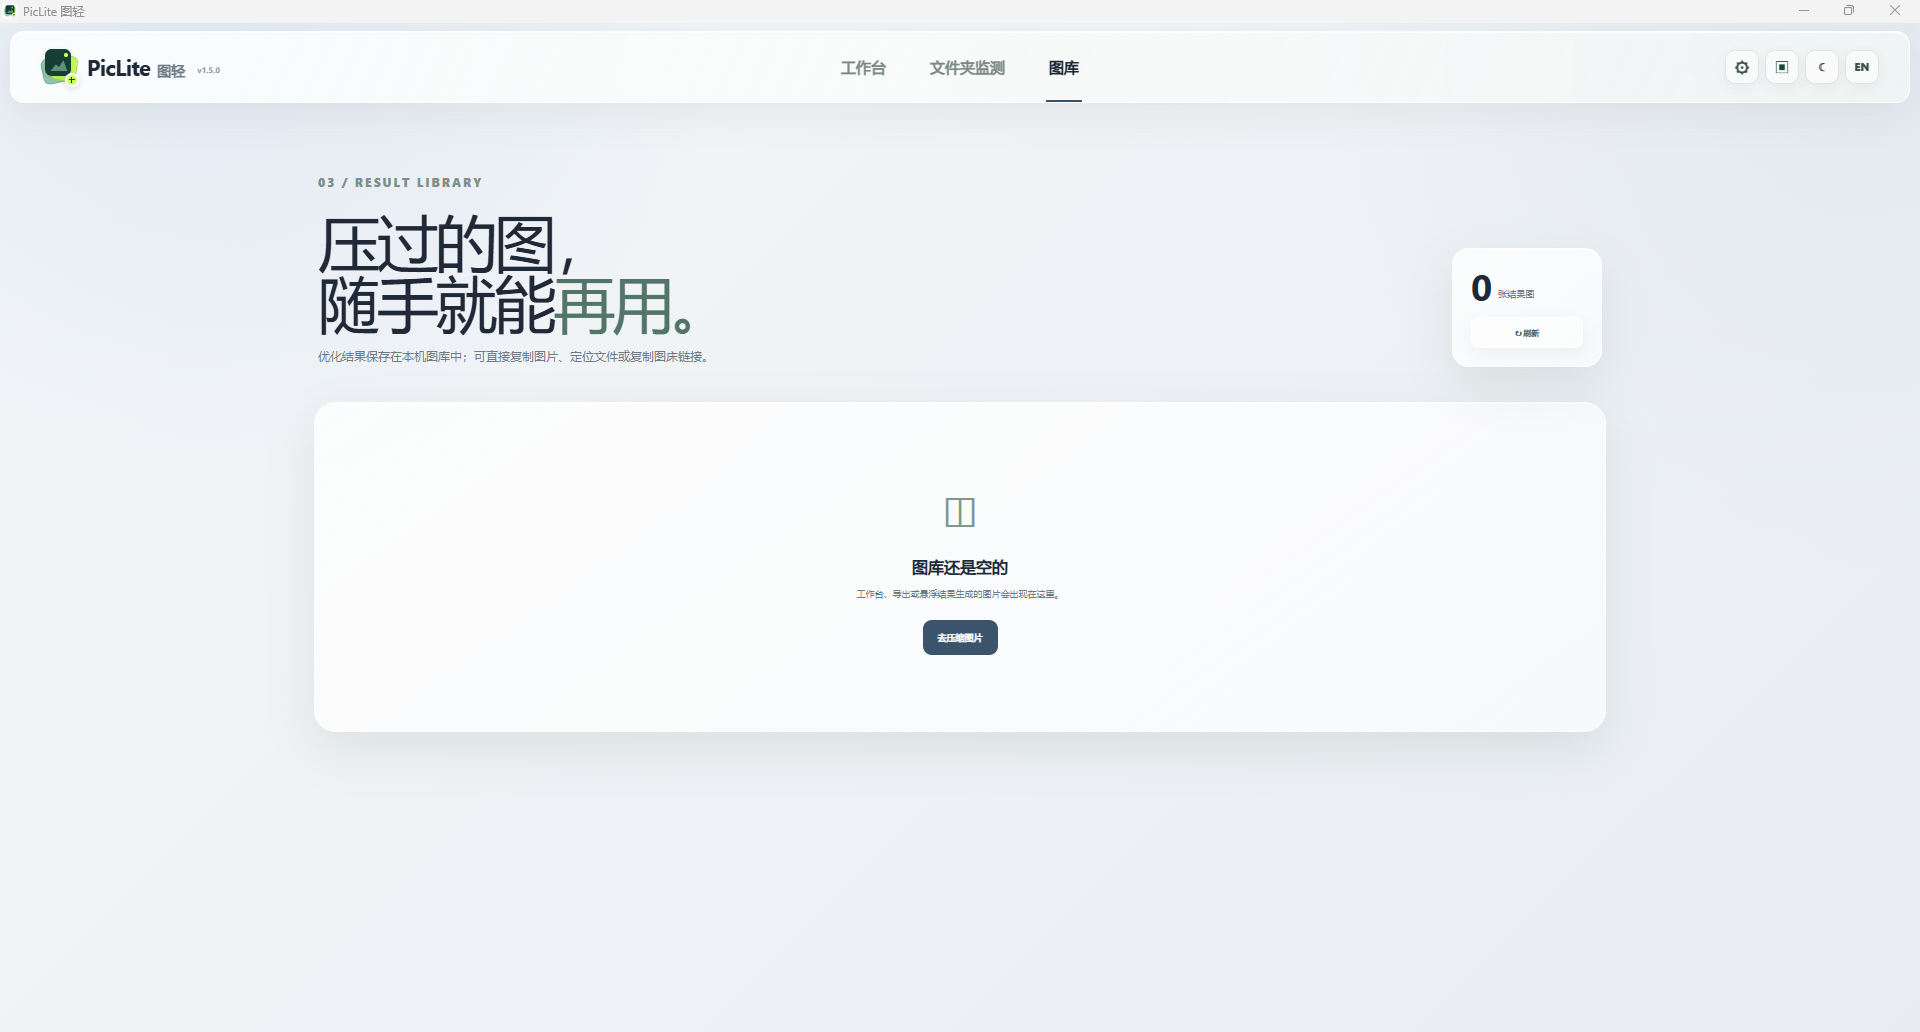Open the 文件夹监测 tab

point(967,67)
